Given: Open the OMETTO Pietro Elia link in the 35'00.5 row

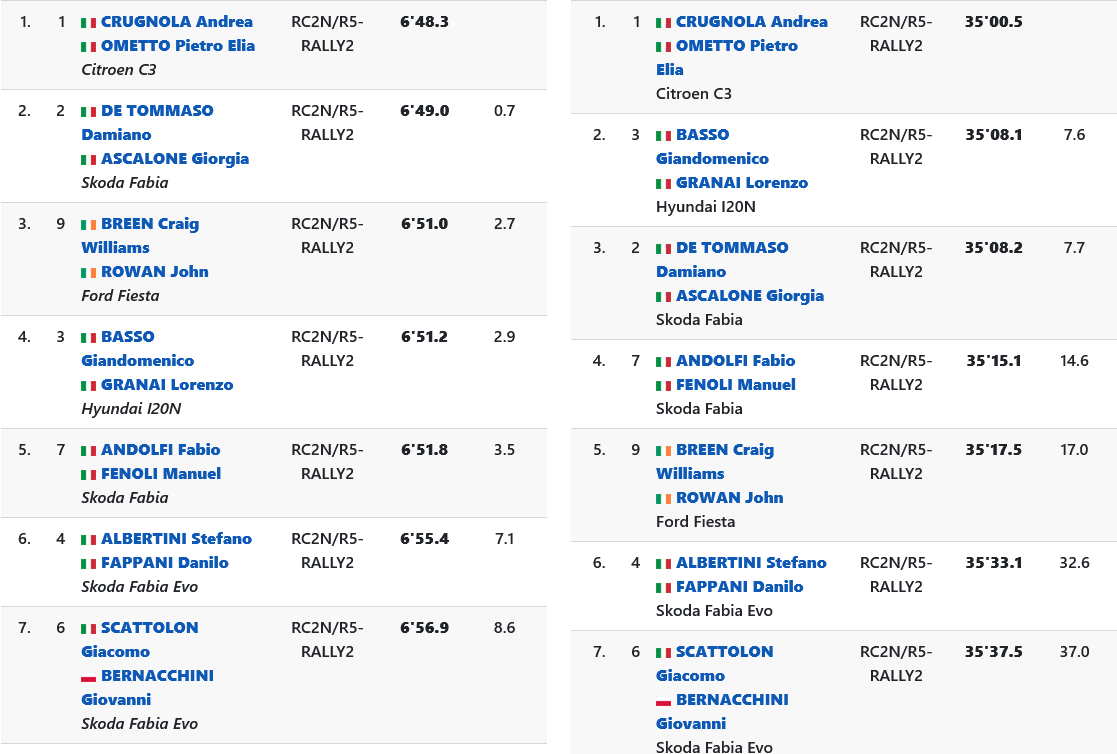Looking at the screenshot, I should [x=736, y=46].
